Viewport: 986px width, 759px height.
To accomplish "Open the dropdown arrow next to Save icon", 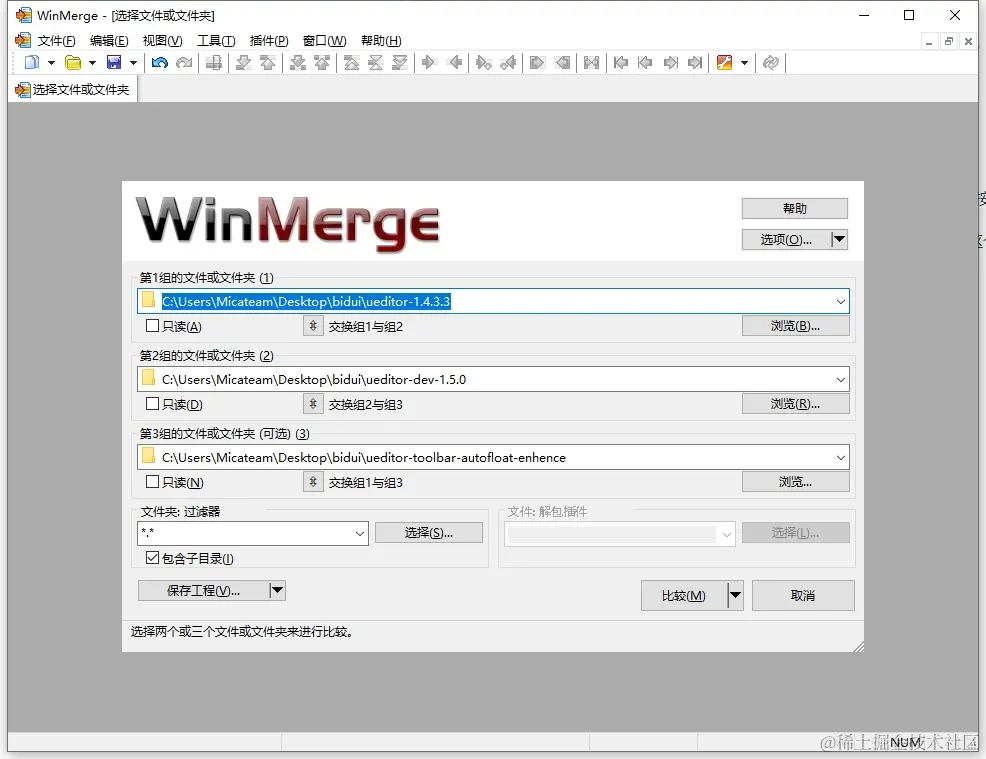I will [133, 62].
